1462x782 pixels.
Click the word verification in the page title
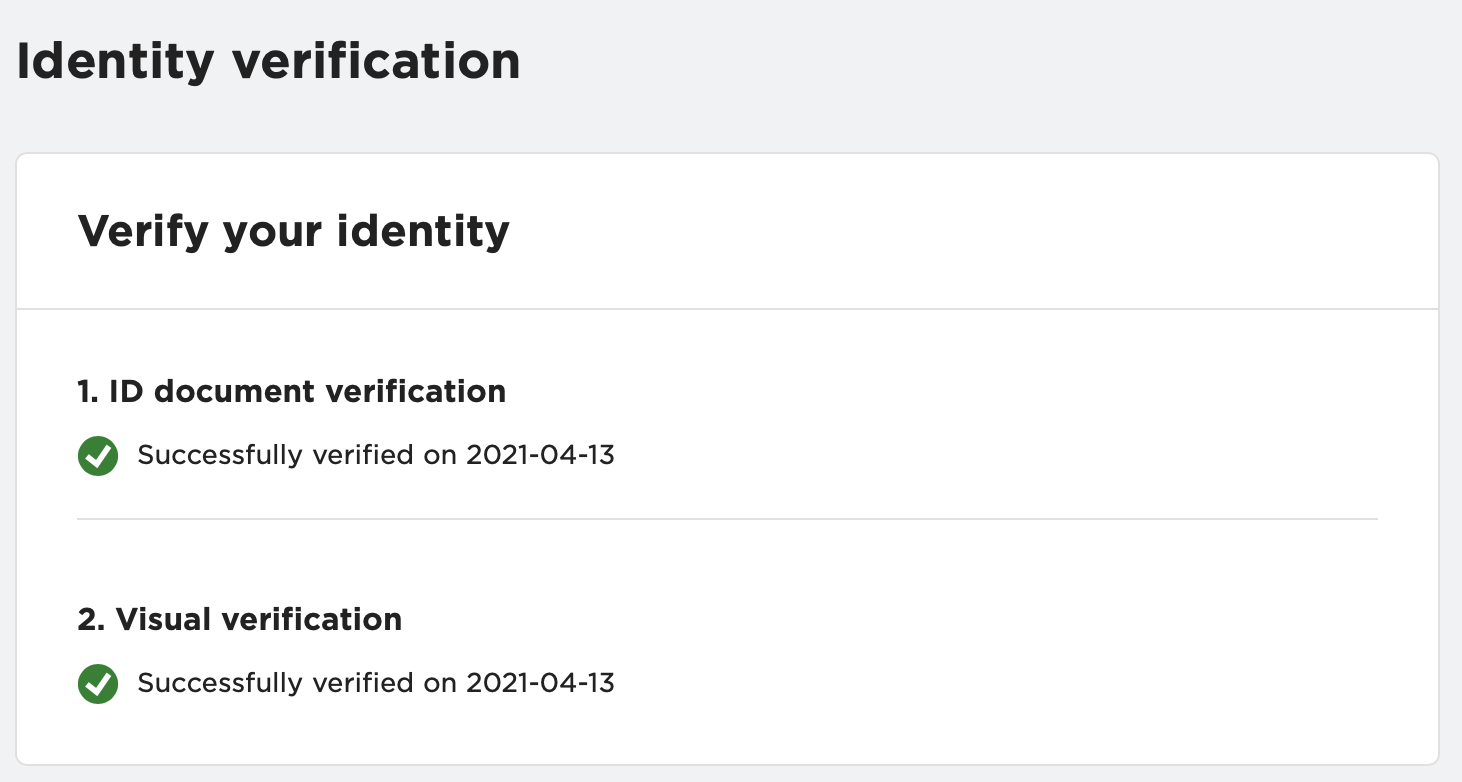point(376,62)
